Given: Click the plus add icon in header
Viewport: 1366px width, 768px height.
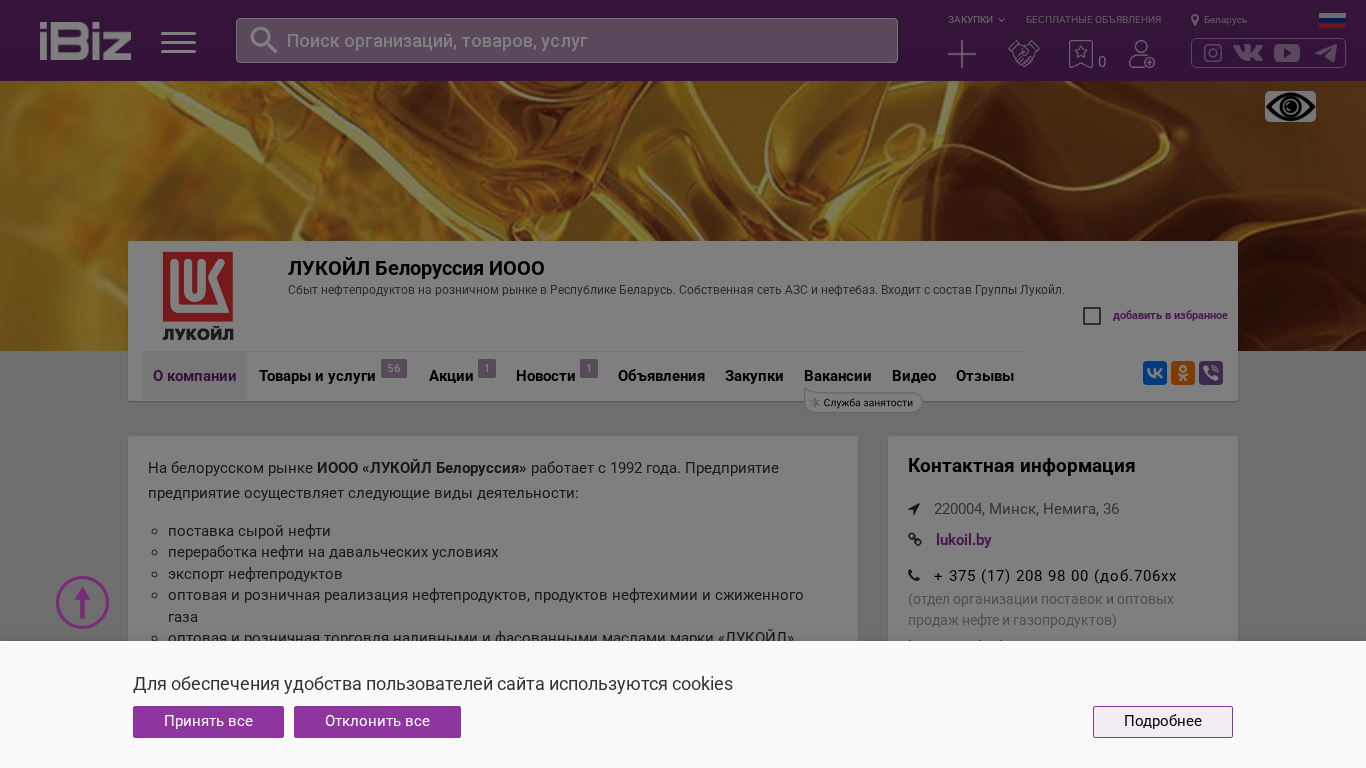Looking at the screenshot, I should pos(962,54).
